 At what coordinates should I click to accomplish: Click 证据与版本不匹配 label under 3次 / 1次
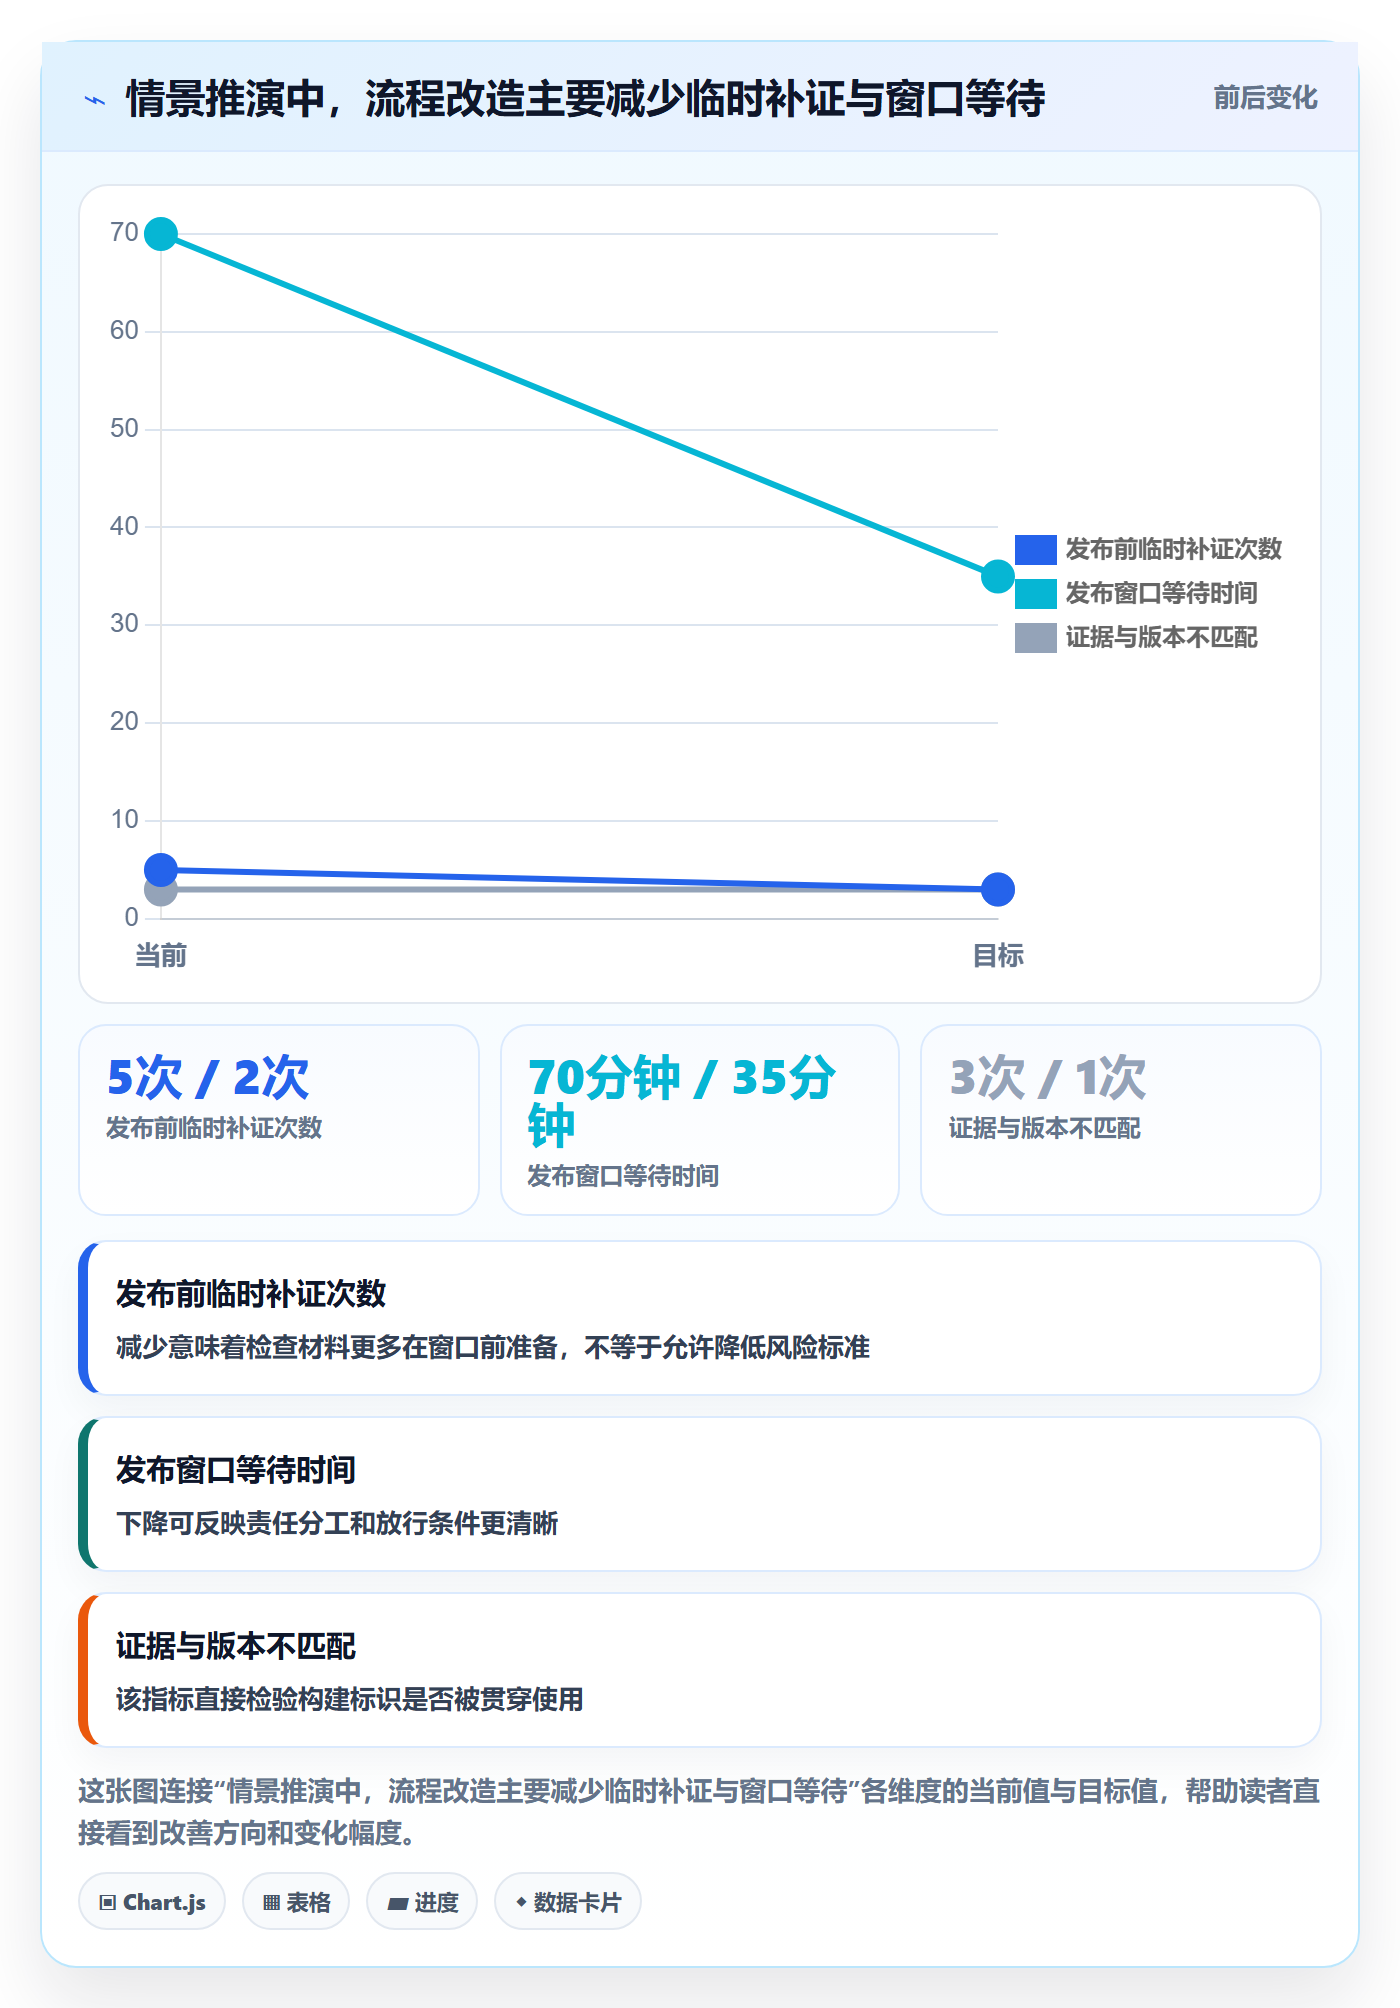tap(1044, 1128)
